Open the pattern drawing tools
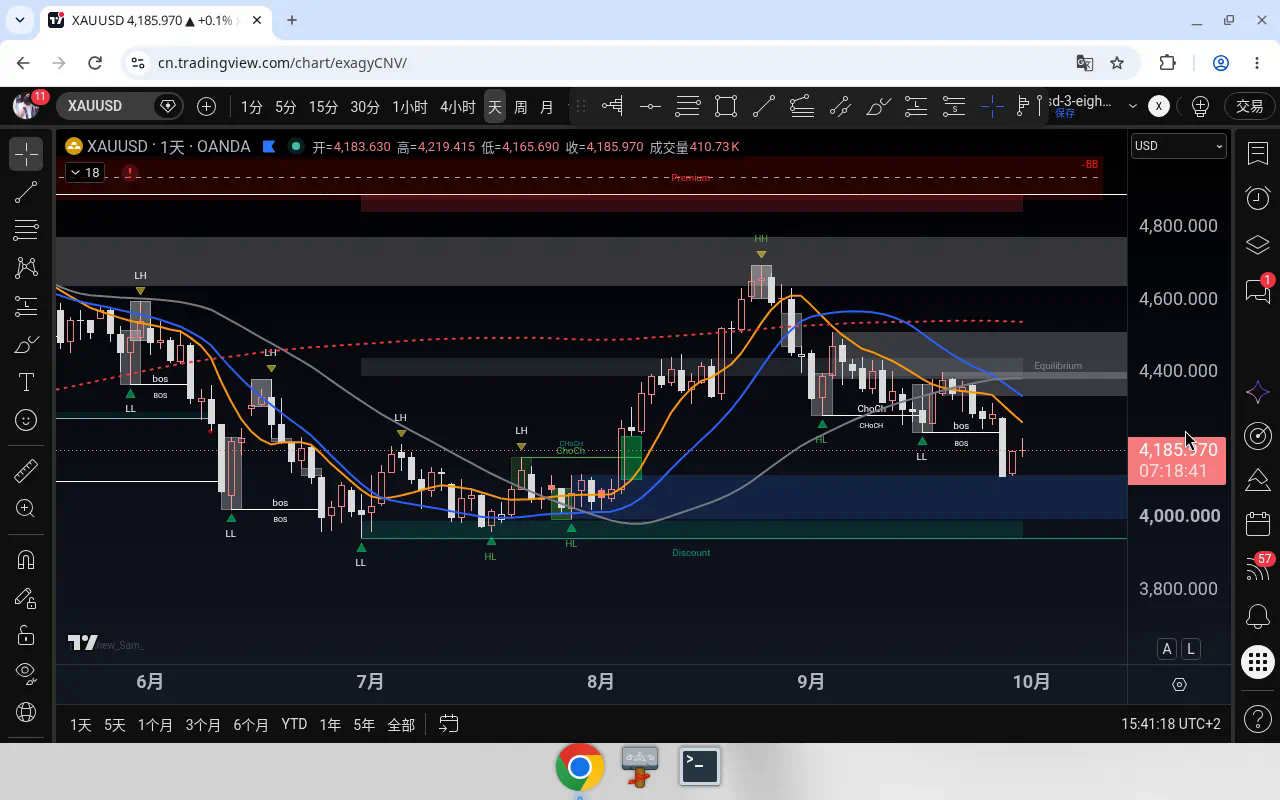Screen dimensions: 1280x800 point(26,268)
